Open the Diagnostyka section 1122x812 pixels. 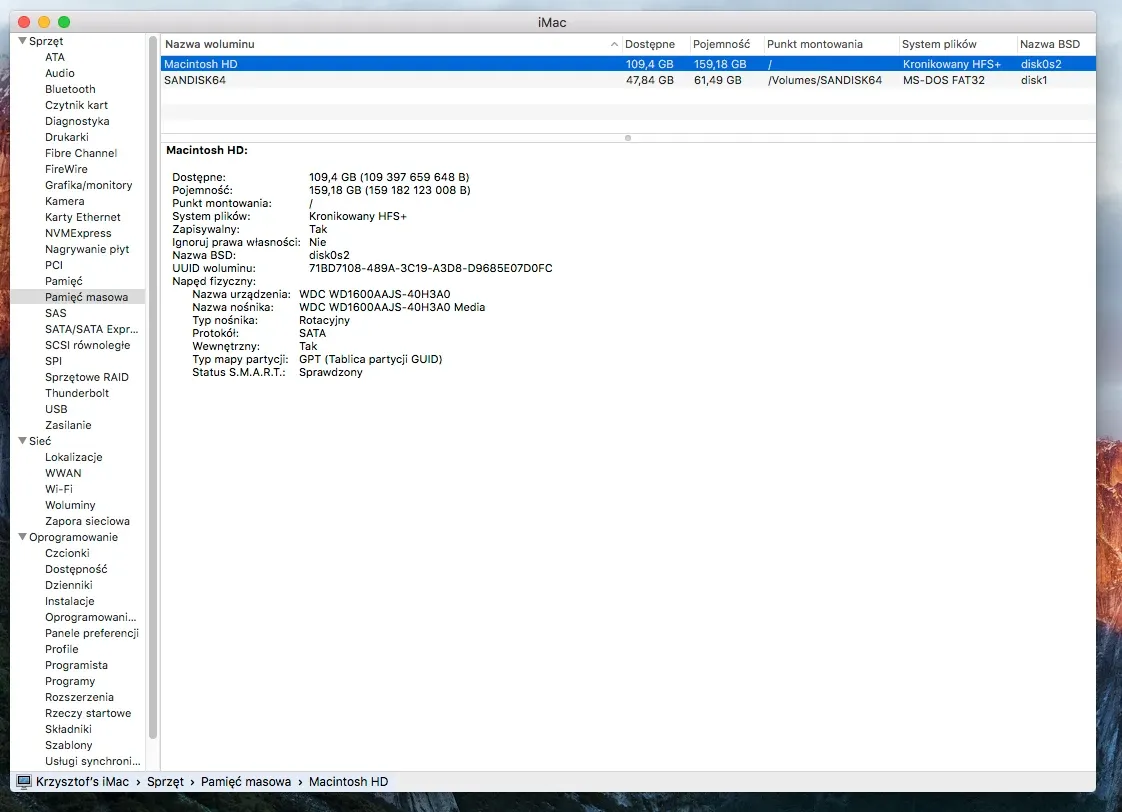[x=77, y=121]
